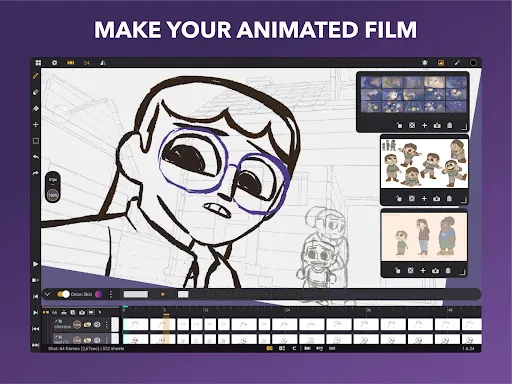Play the animation with play button
Viewport: 512px width, 384px height.
click(x=36, y=264)
